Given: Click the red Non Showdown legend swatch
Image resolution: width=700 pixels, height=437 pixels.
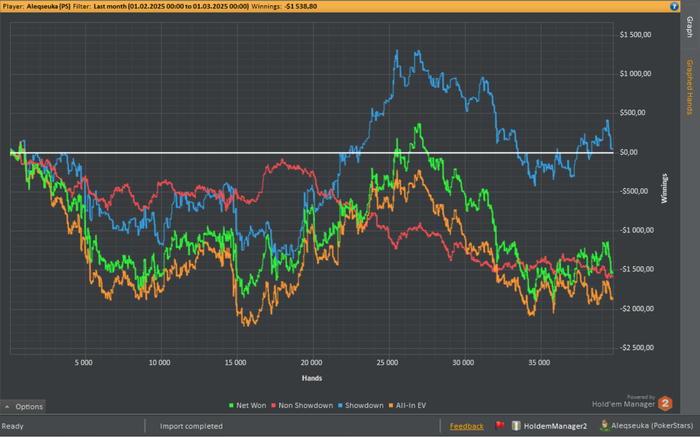Looking at the screenshot, I should tap(274, 406).
